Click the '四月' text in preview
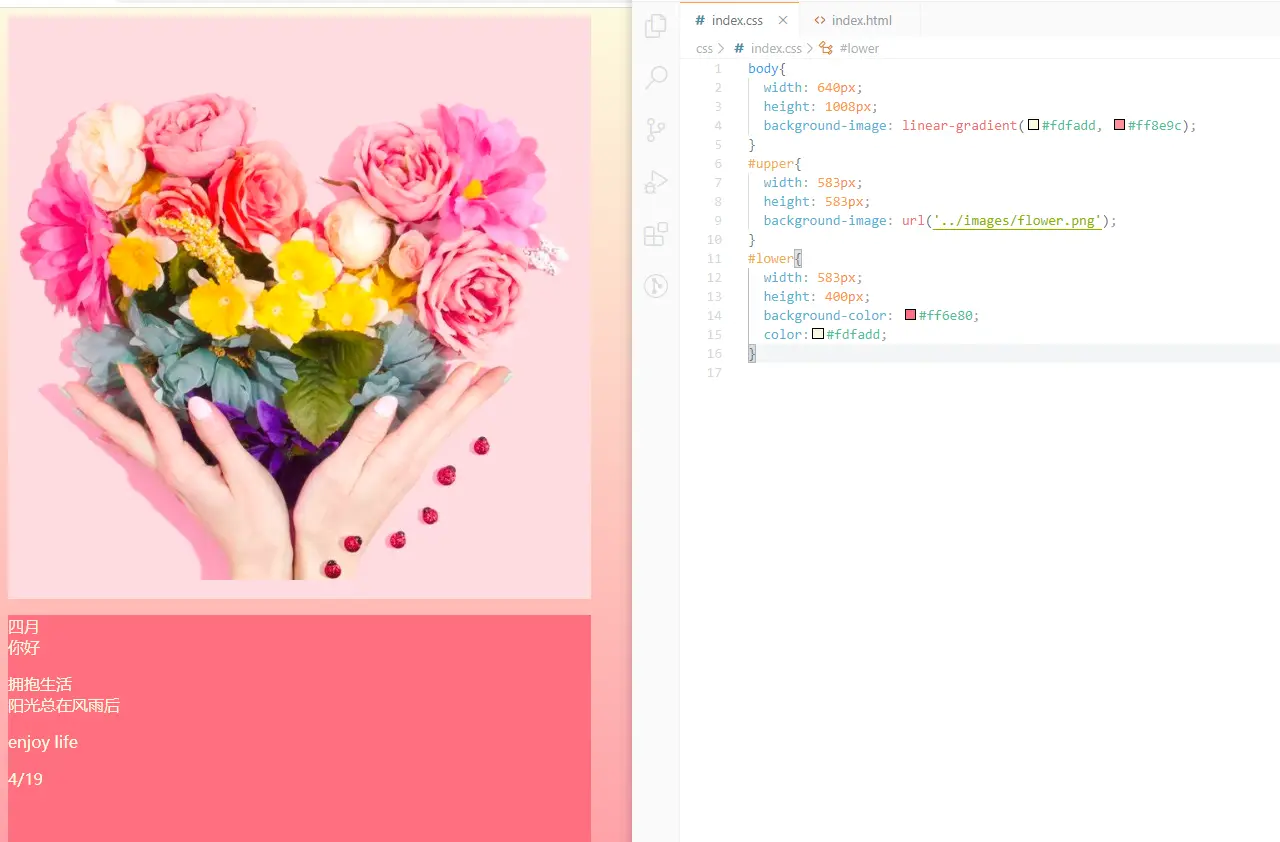The height and width of the screenshot is (842, 1280). 24,627
